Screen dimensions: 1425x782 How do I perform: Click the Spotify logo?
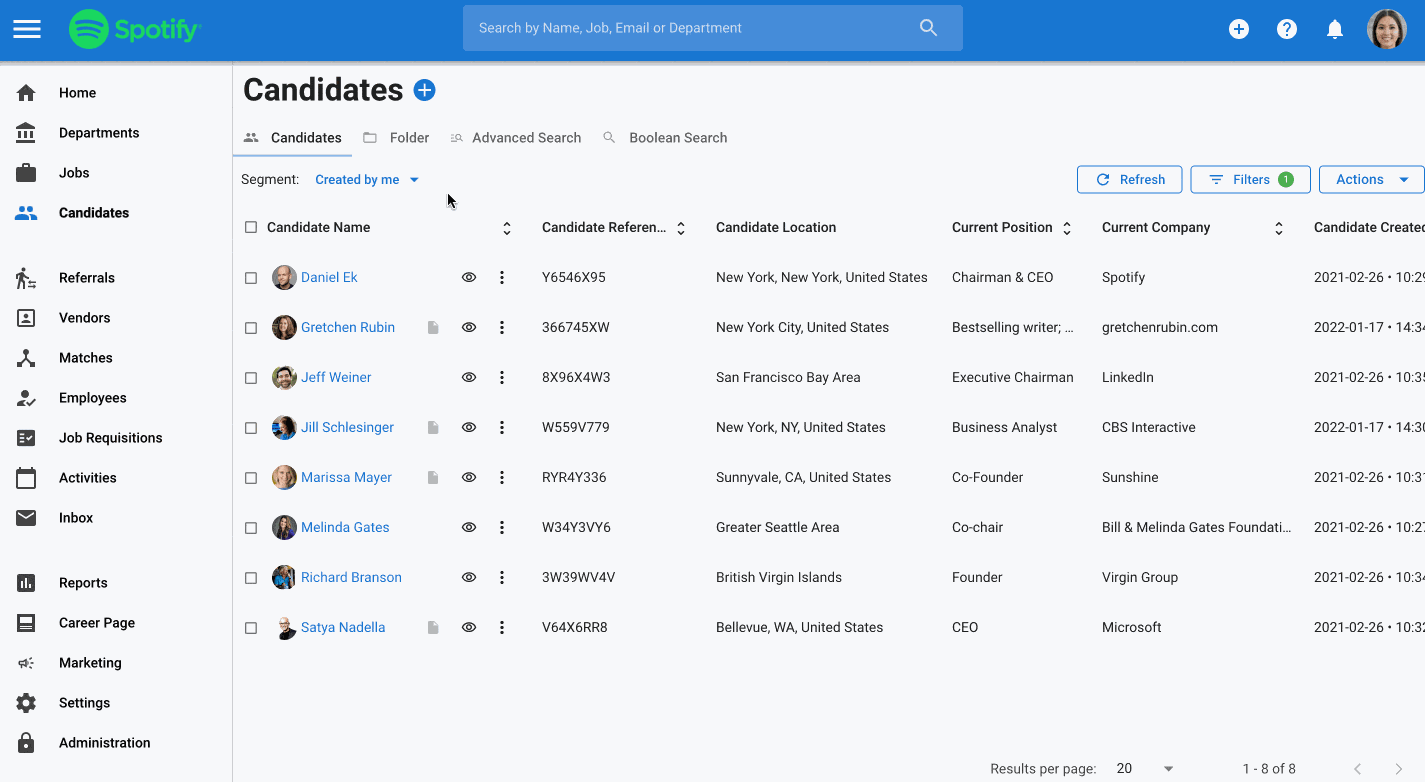[x=135, y=29]
